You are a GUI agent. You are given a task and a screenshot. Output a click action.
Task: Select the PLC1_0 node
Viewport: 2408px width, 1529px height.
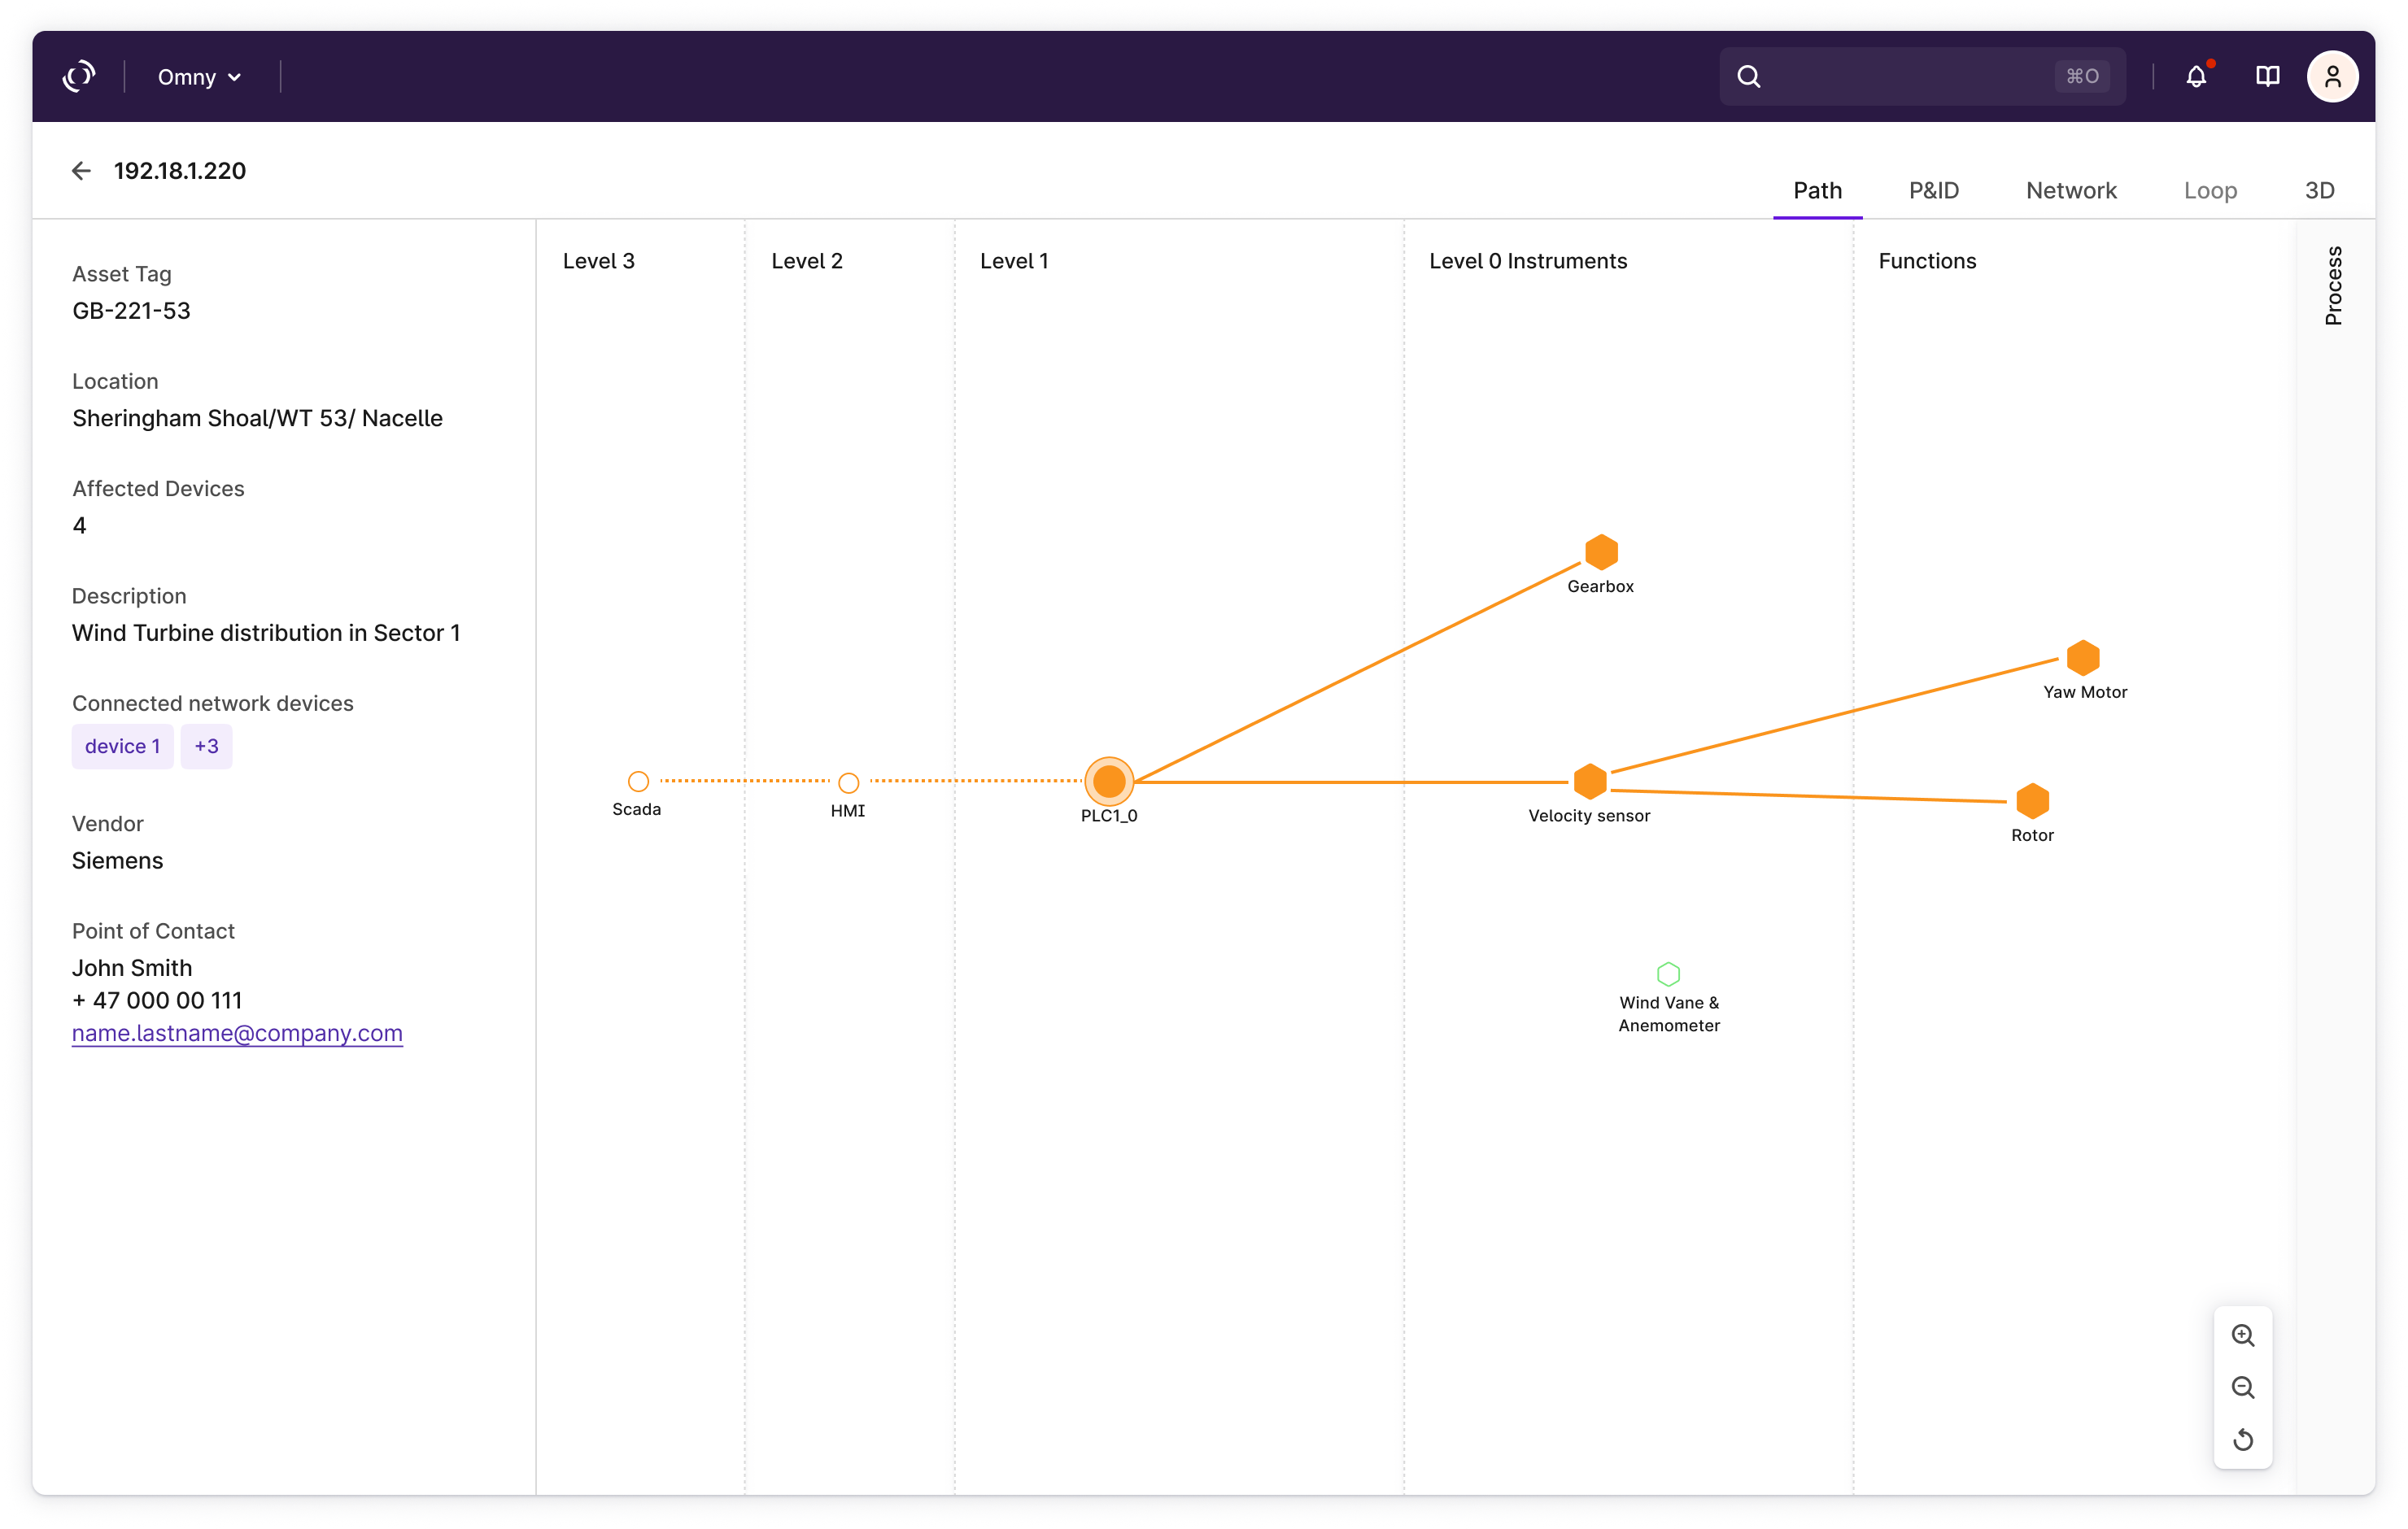click(x=1109, y=781)
